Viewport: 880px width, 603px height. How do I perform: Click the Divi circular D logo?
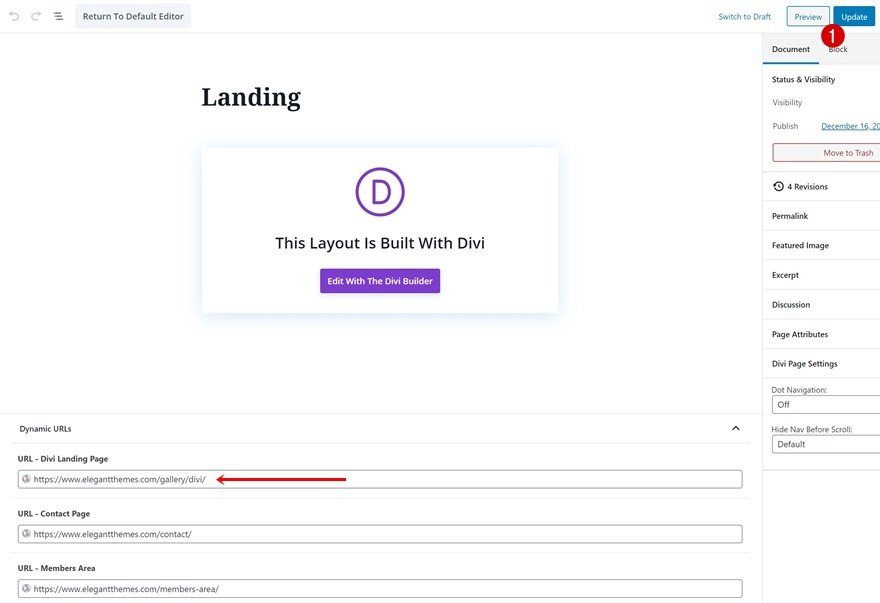[380, 191]
